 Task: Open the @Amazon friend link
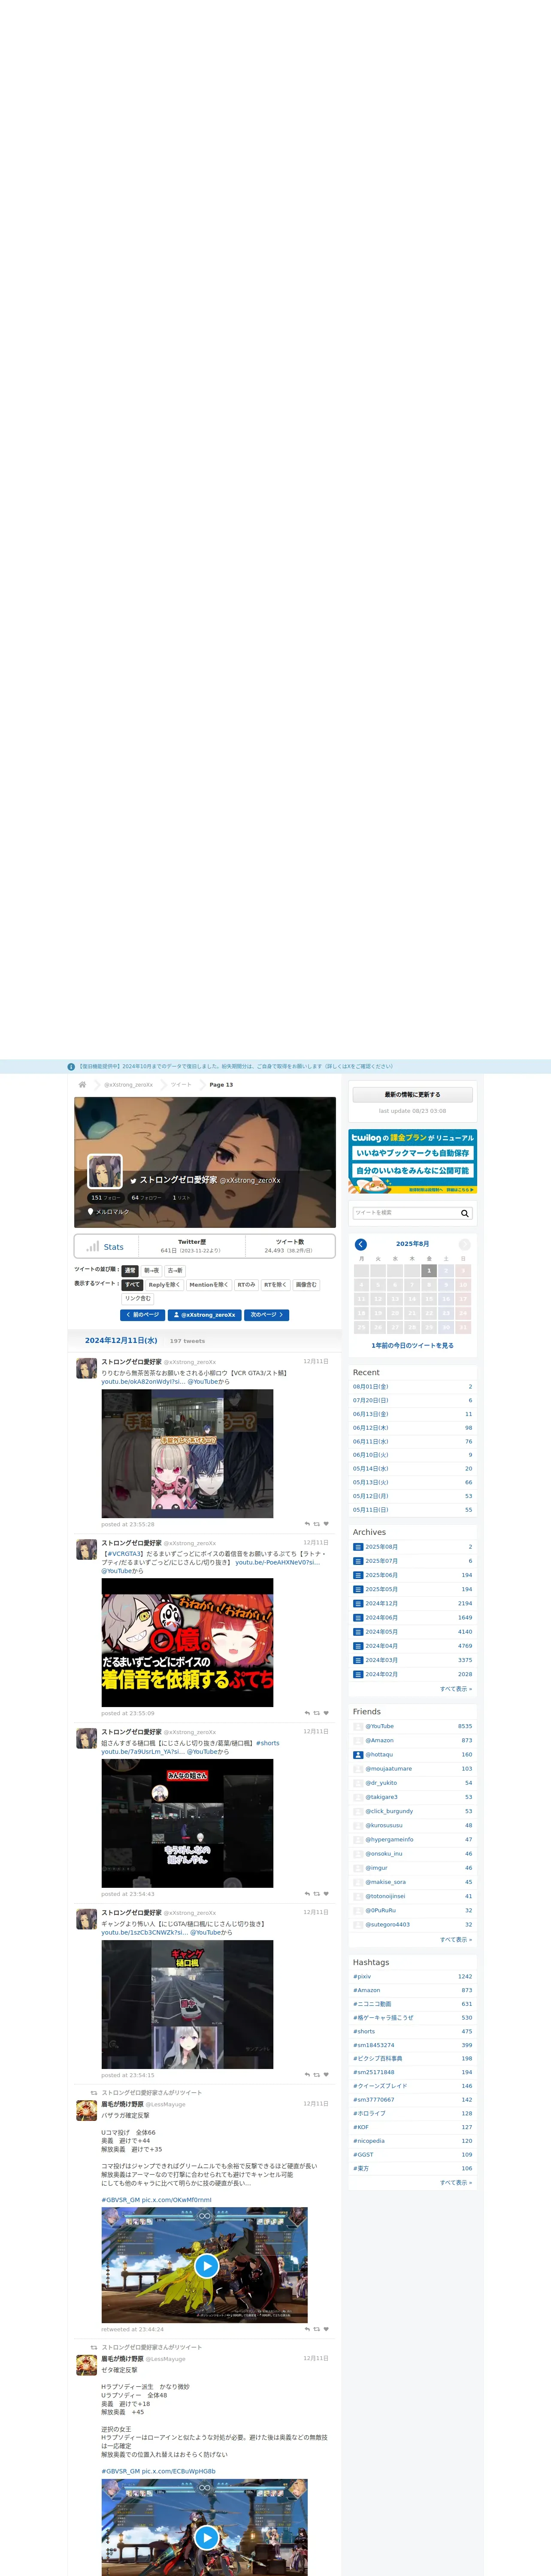379,1740
